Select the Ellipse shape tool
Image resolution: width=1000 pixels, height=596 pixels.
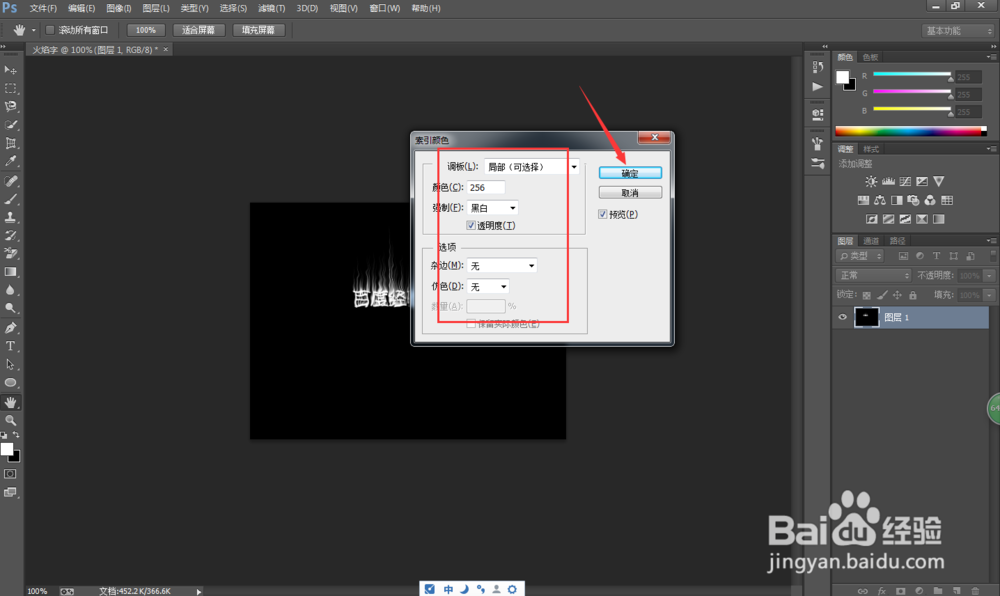pos(11,383)
